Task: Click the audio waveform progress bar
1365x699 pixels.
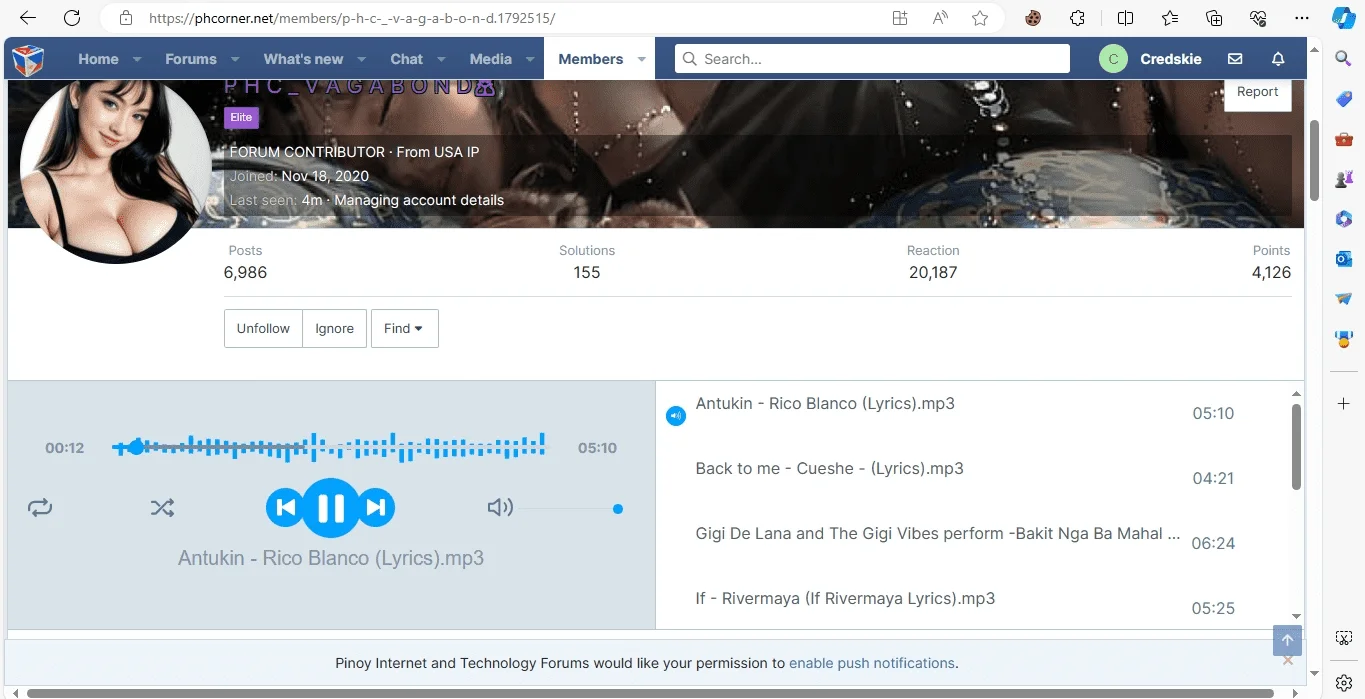Action: click(329, 447)
